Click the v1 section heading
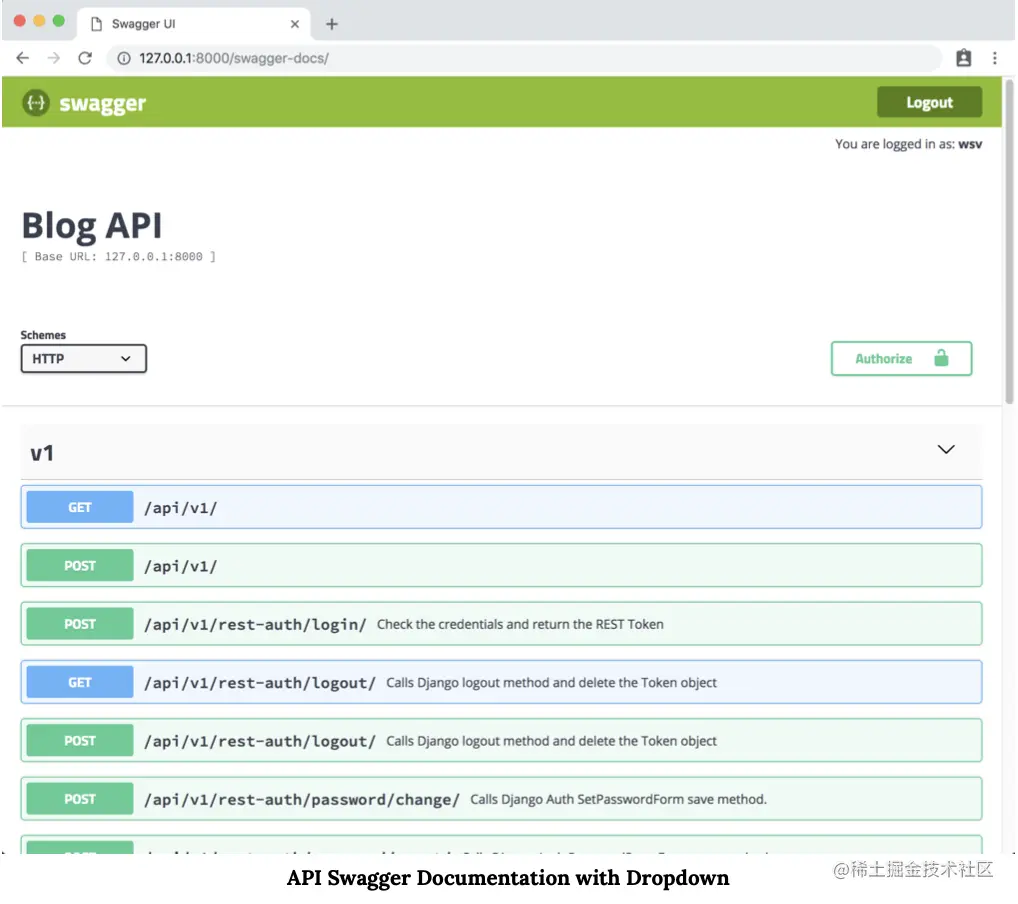Viewport: 1018px width, 904px height. (42, 453)
